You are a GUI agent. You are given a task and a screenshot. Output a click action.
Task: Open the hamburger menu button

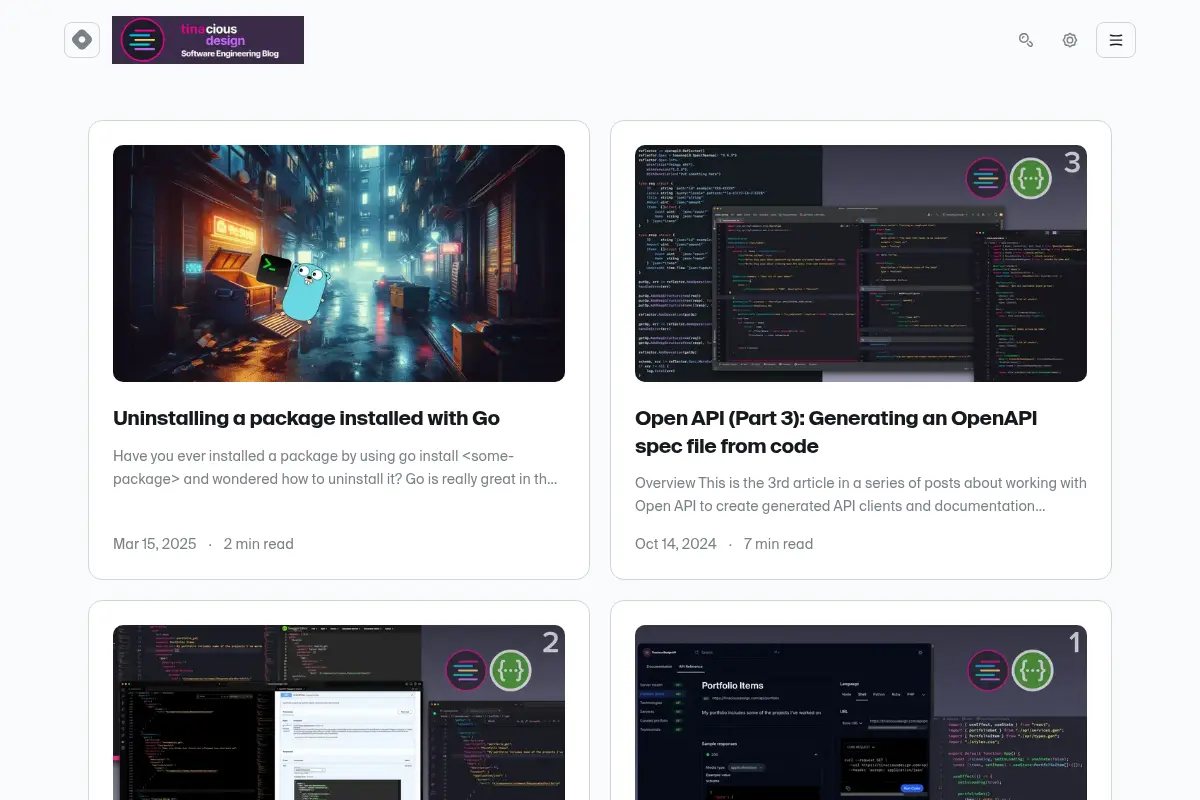(x=1116, y=40)
